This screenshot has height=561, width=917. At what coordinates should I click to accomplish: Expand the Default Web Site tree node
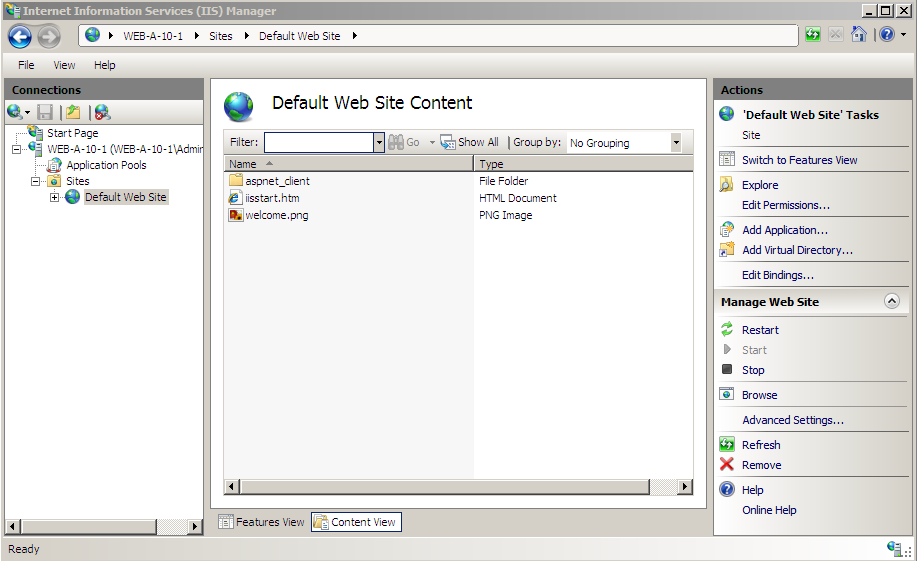click(54, 198)
